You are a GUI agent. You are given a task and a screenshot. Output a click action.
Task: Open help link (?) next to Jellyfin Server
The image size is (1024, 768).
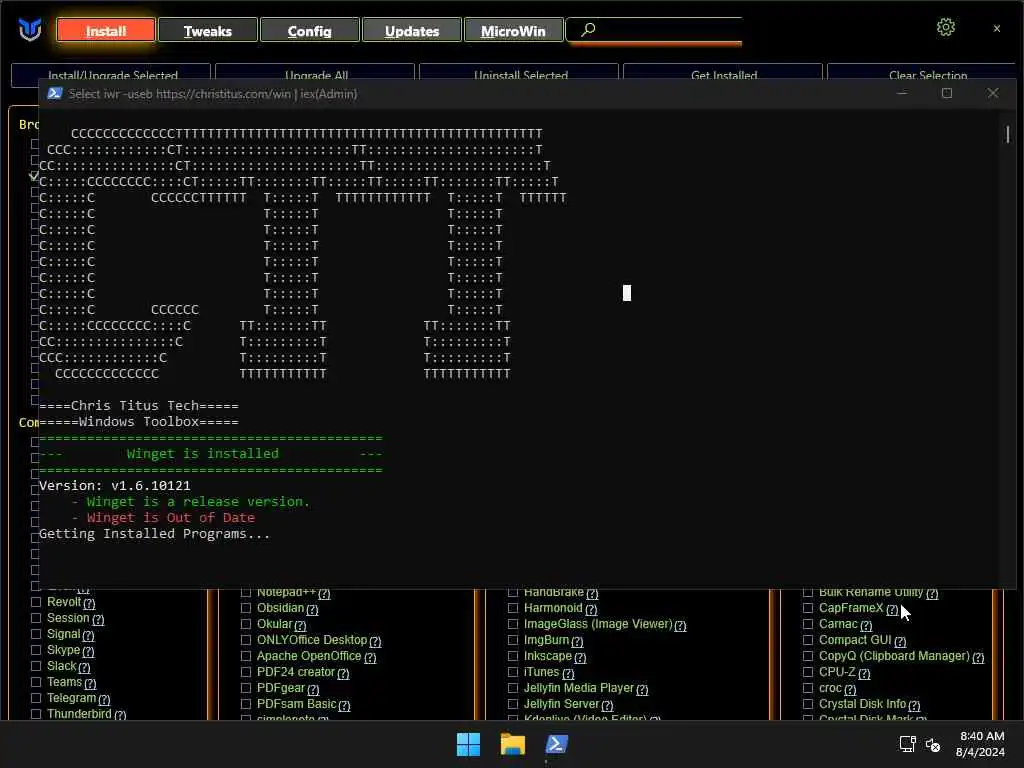pyautogui.click(x=607, y=705)
